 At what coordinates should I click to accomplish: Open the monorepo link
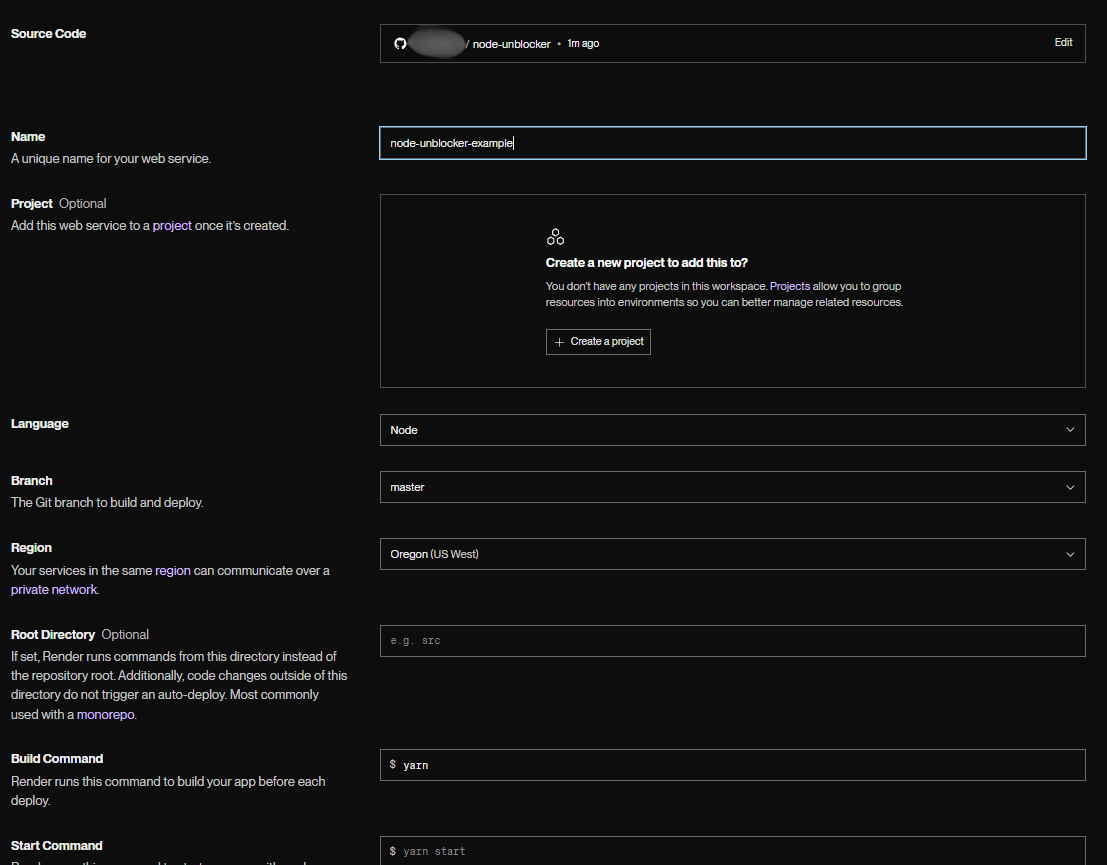coord(105,715)
